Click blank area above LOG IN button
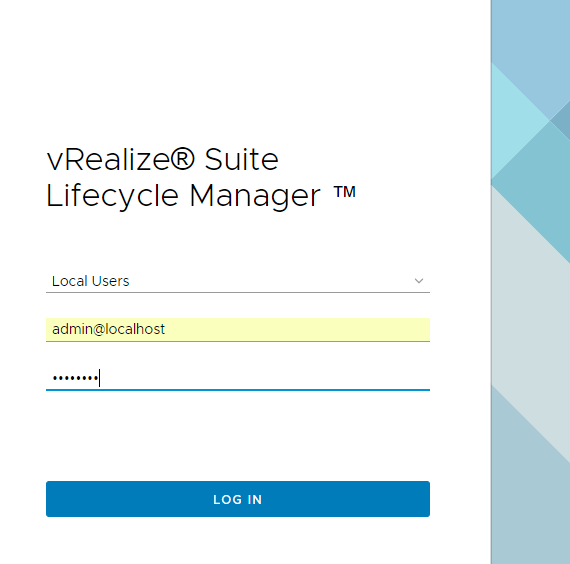The width and height of the screenshot is (570, 564). [x=238, y=436]
